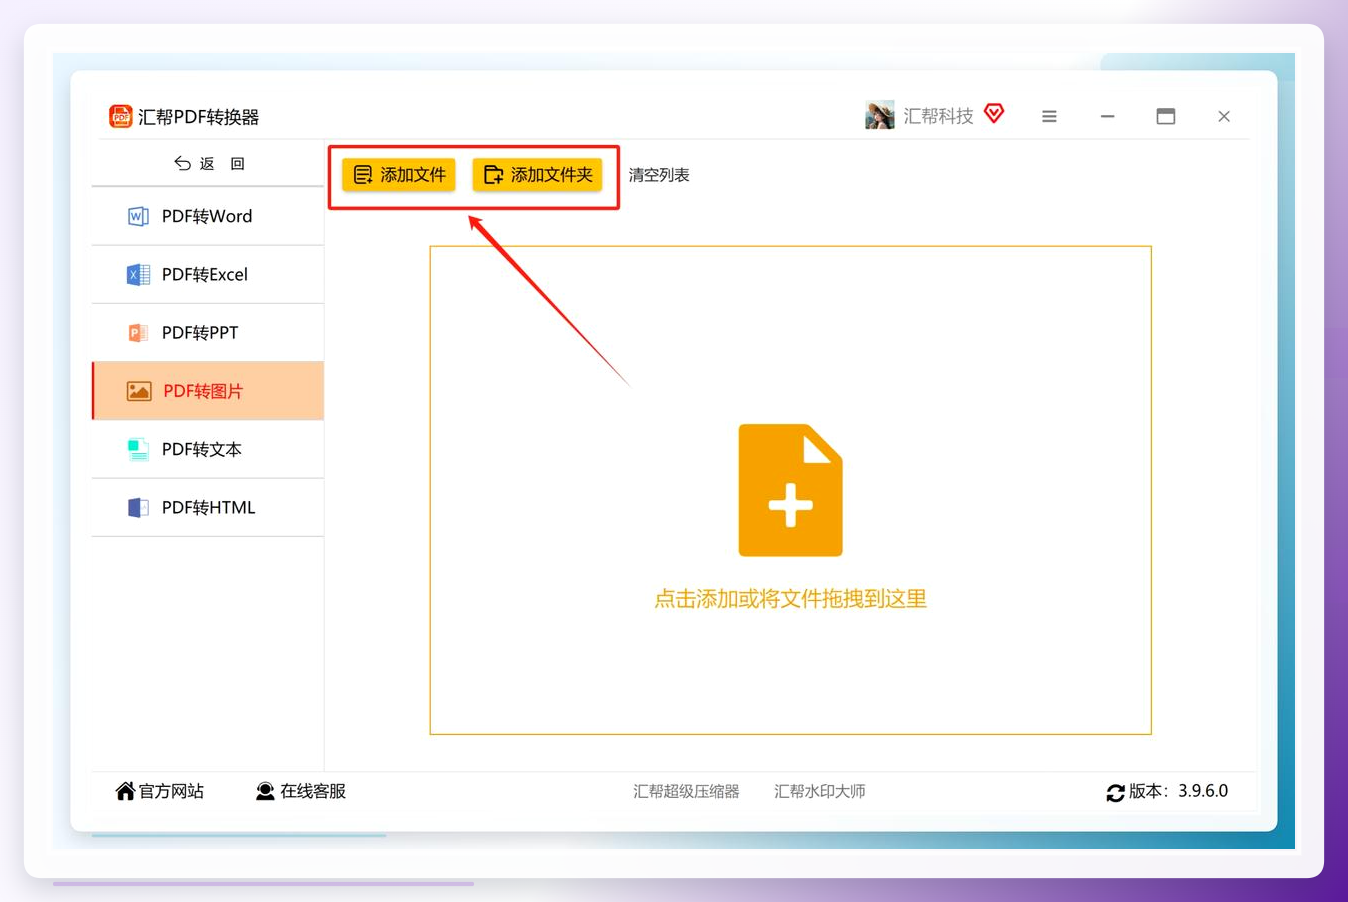The width and height of the screenshot is (1348, 902).
Task: Click the large orange add-file icon
Action: click(790, 490)
